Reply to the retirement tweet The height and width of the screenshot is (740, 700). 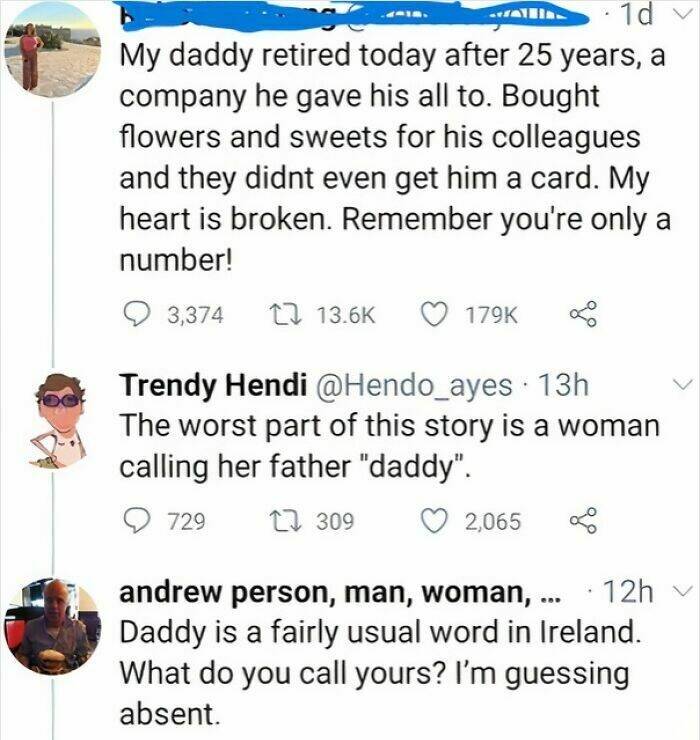point(135,315)
